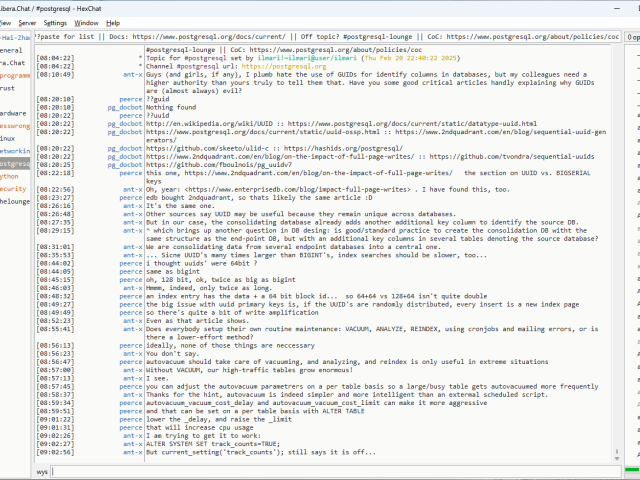The width and height of the screenshot is (640, 480).
Task: Open the Help menu
Action: pyautogui.click(x=113, y=22)
